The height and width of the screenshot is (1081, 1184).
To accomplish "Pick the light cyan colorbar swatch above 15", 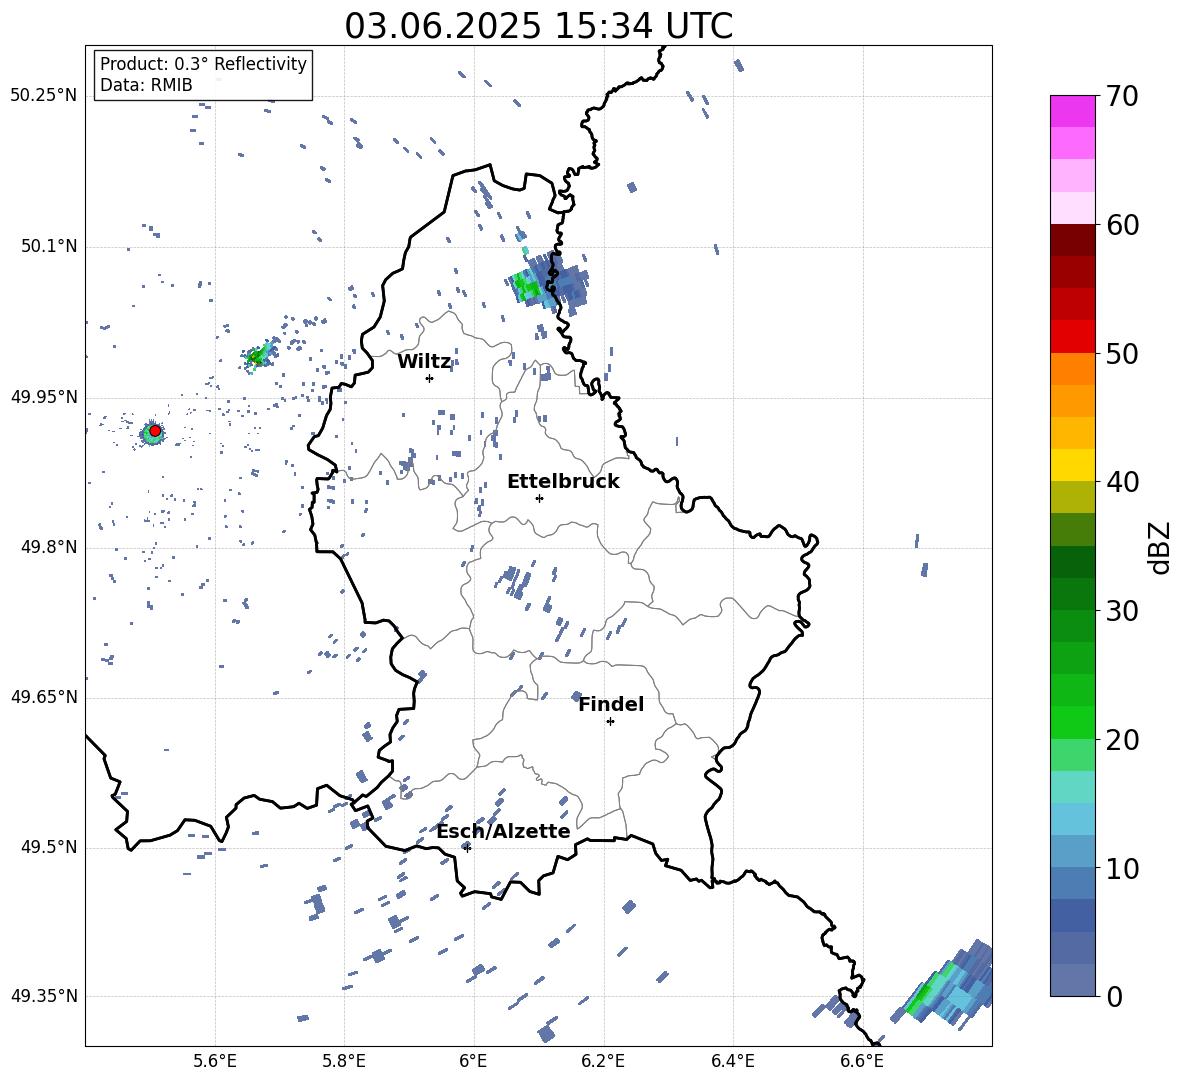I will [1072, 787].
